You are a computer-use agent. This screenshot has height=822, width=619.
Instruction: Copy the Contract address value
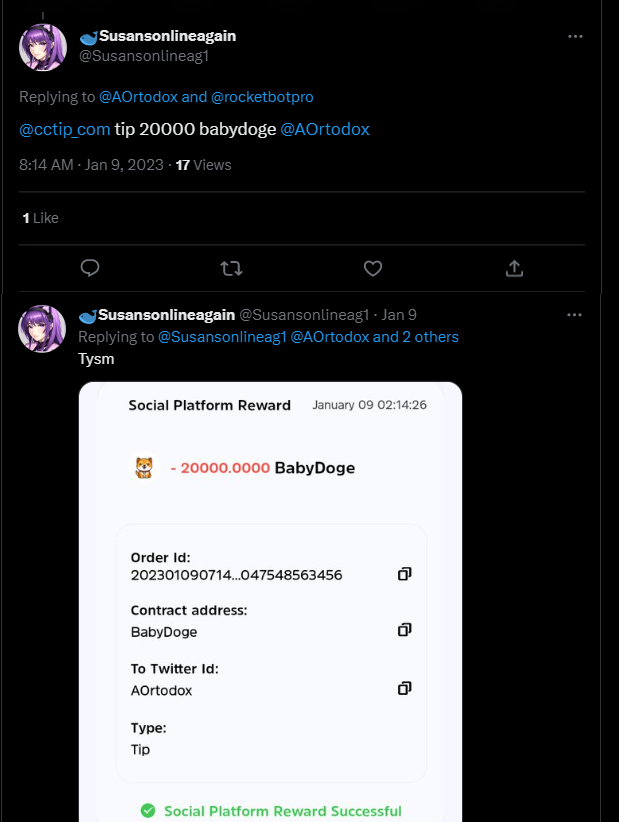point(405,629)
